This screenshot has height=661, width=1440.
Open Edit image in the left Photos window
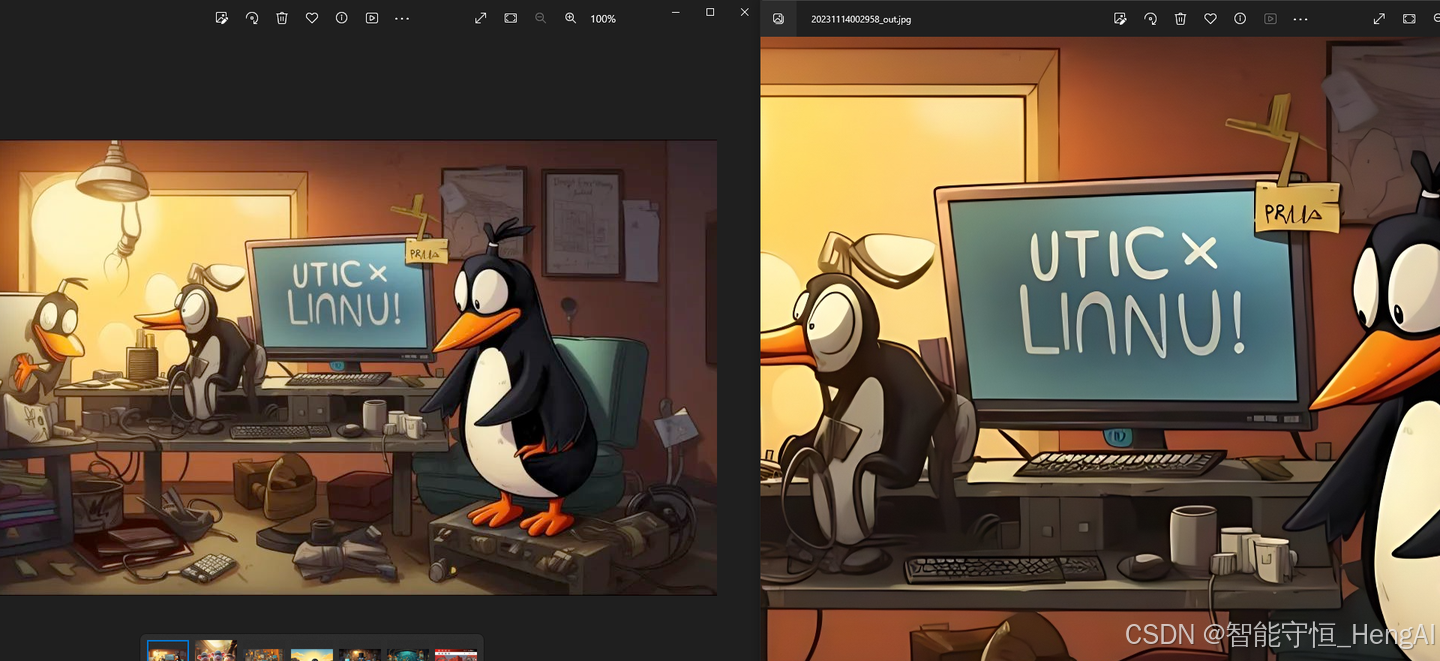[x=222, y=18]
